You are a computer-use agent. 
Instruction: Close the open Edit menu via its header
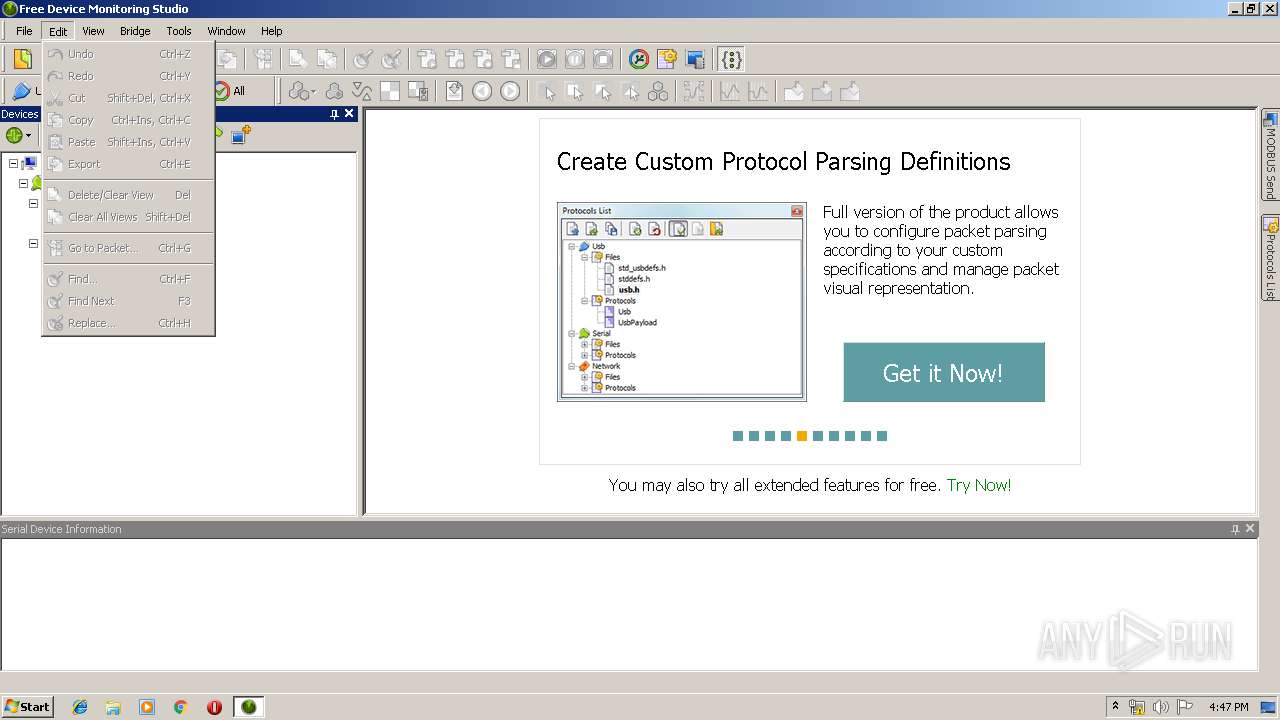point(58,31)
